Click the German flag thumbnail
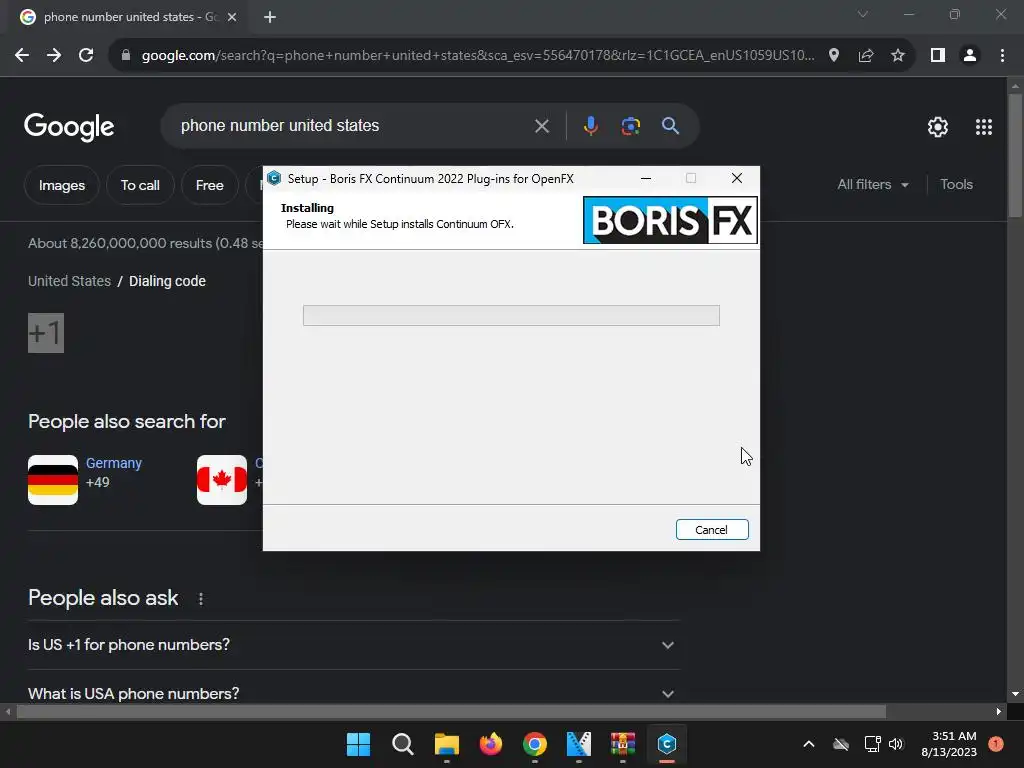Screen dimensions: 1024x768 [53, 480]
